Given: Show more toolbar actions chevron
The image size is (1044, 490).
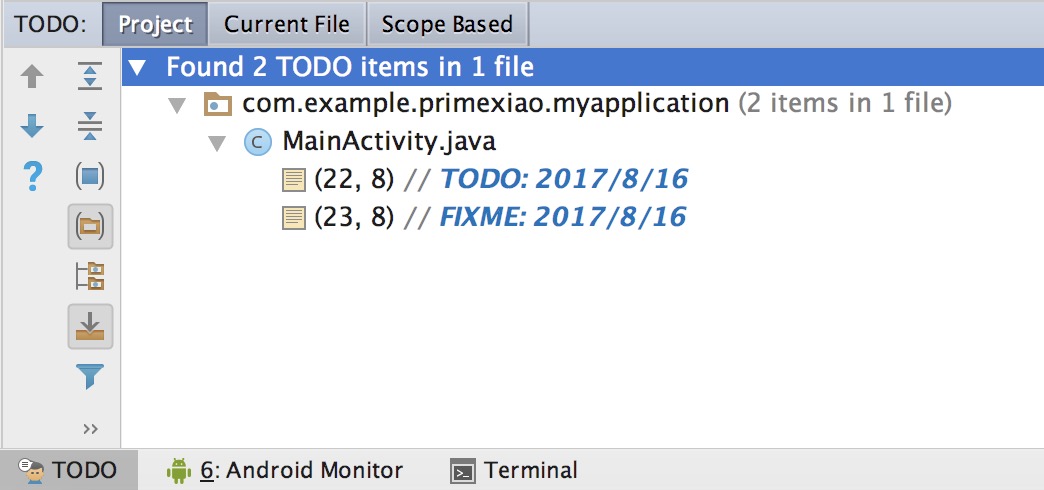Looking at the screenshot, I should pos(91,429).
